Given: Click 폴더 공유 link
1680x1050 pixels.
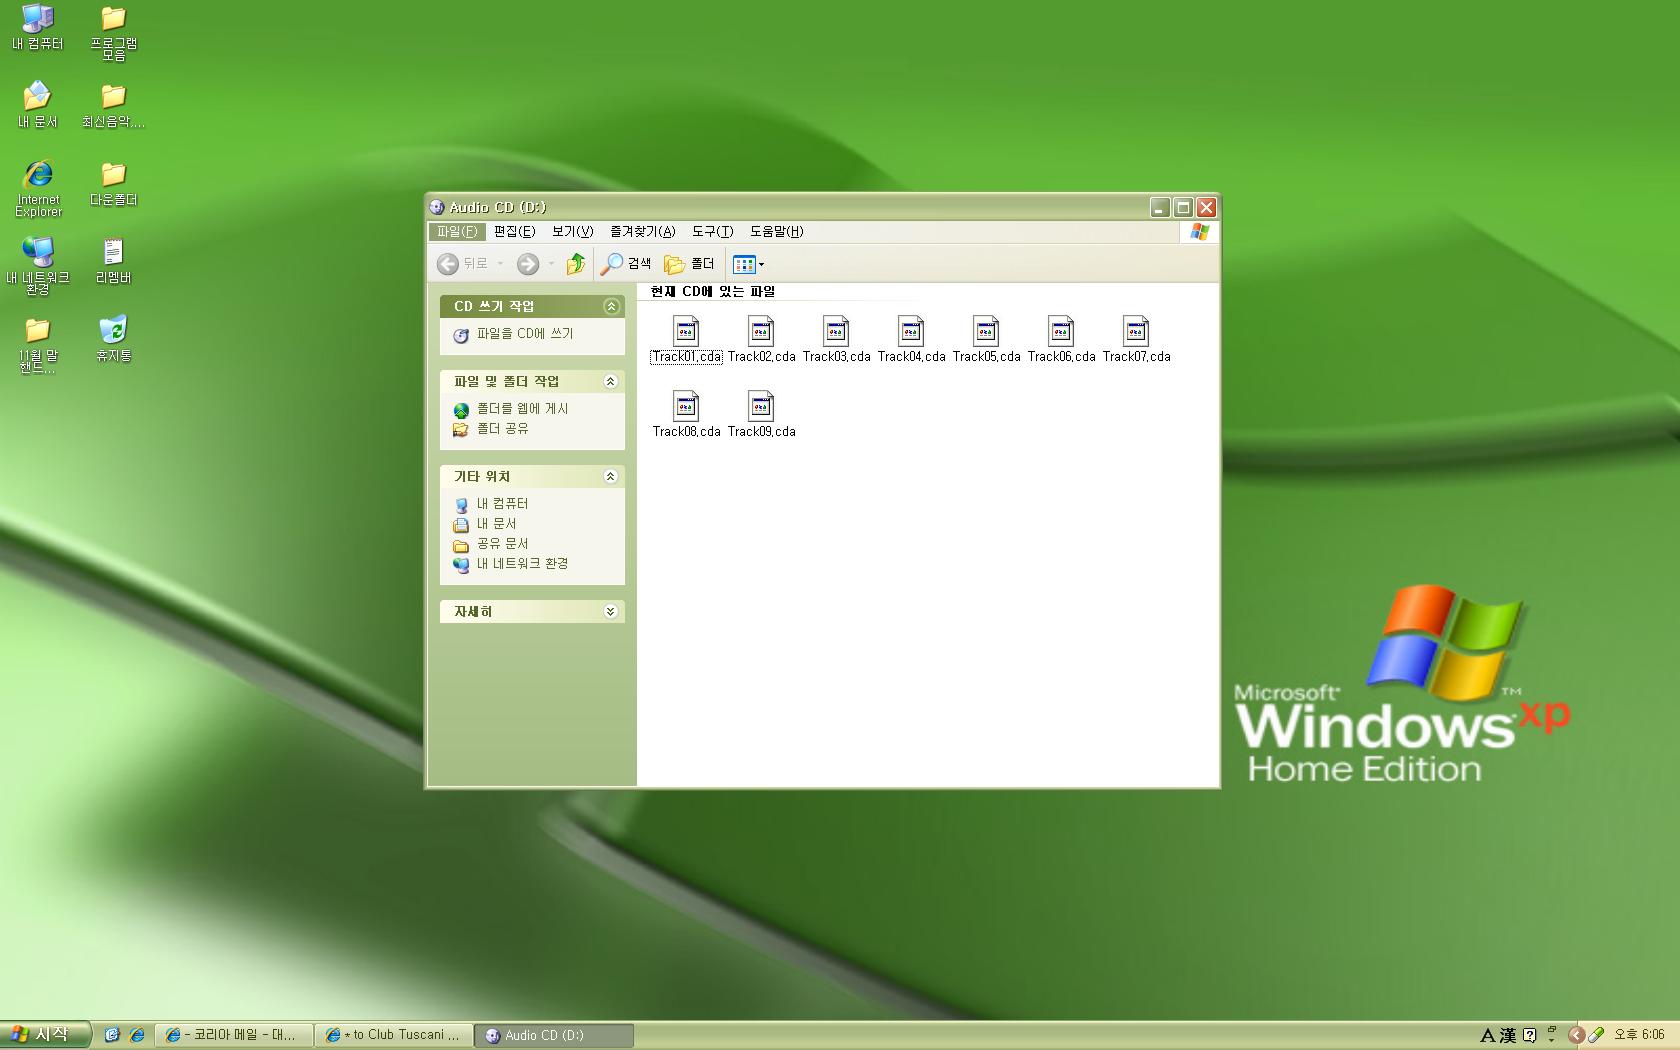Looking at the screenshot, I should point(502,429).
